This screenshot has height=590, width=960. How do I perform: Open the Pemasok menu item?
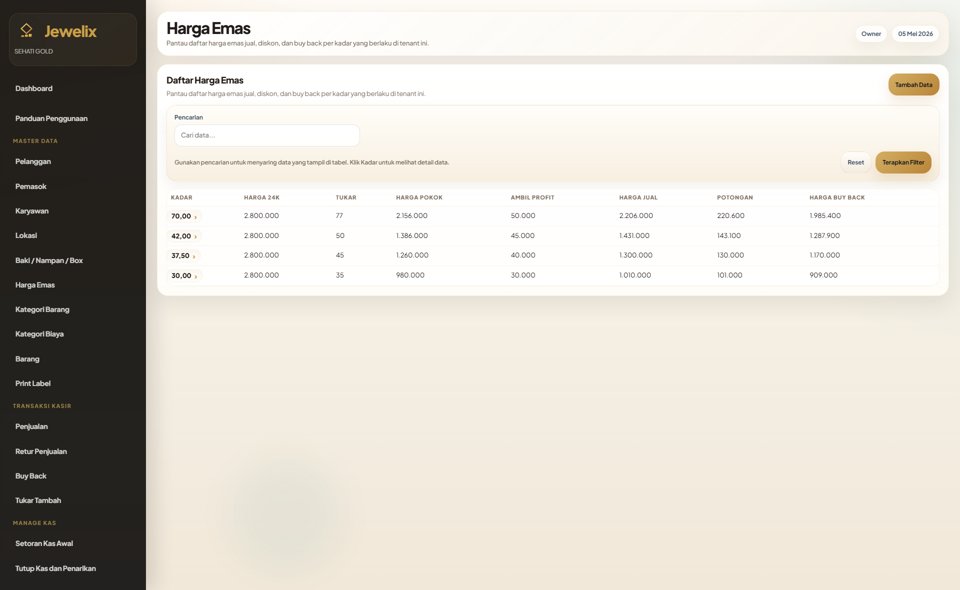pyautogui.click(x=31, y=186)
